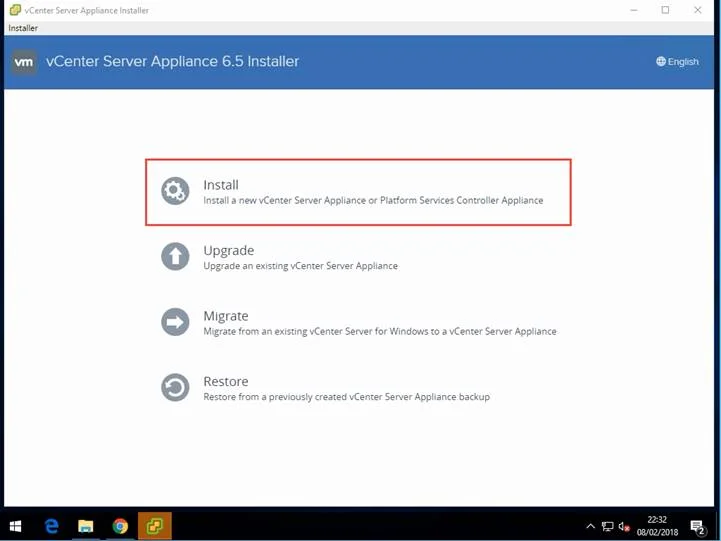This screenshot has height=541, width=721.
Task: Click 'Upgrade an existing vCenter Server Appliance' text
Action: pos(300,266)
